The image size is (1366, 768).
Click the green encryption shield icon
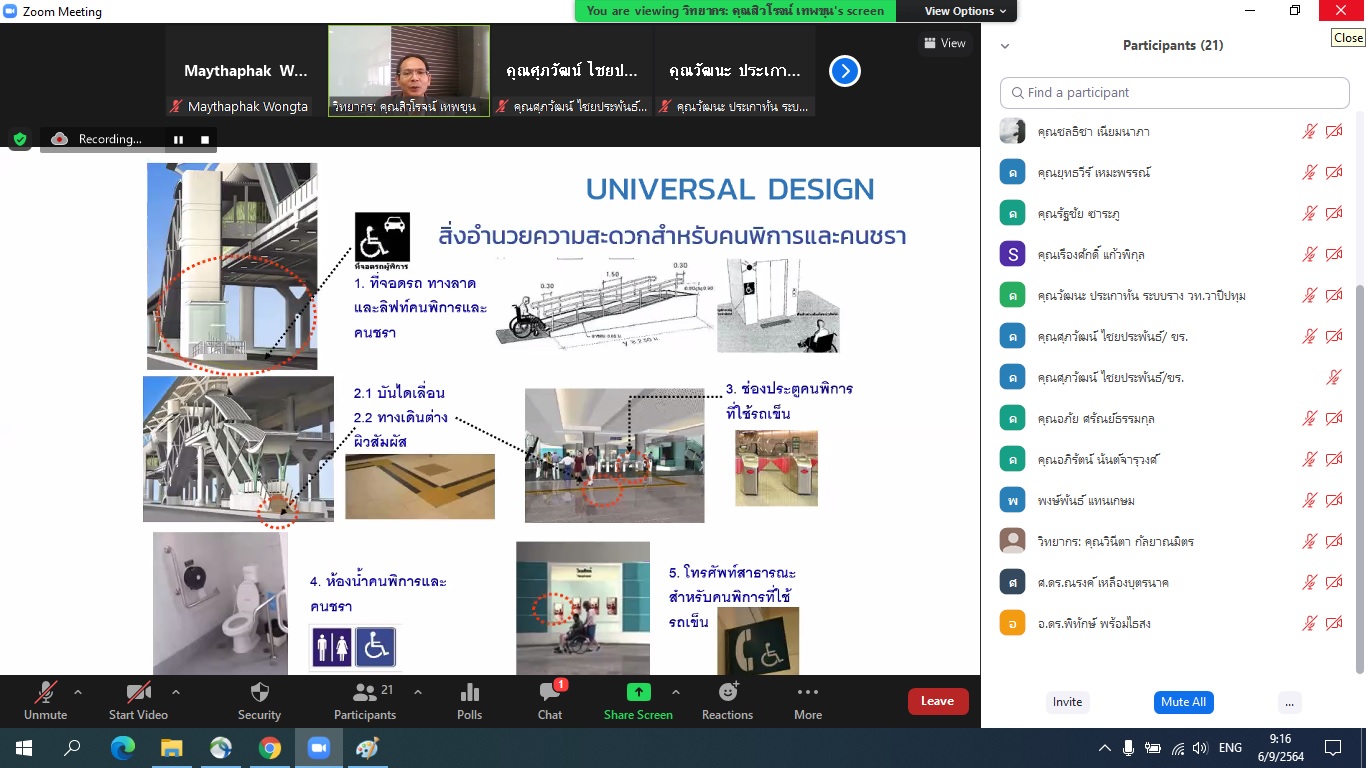pos(20,139)
